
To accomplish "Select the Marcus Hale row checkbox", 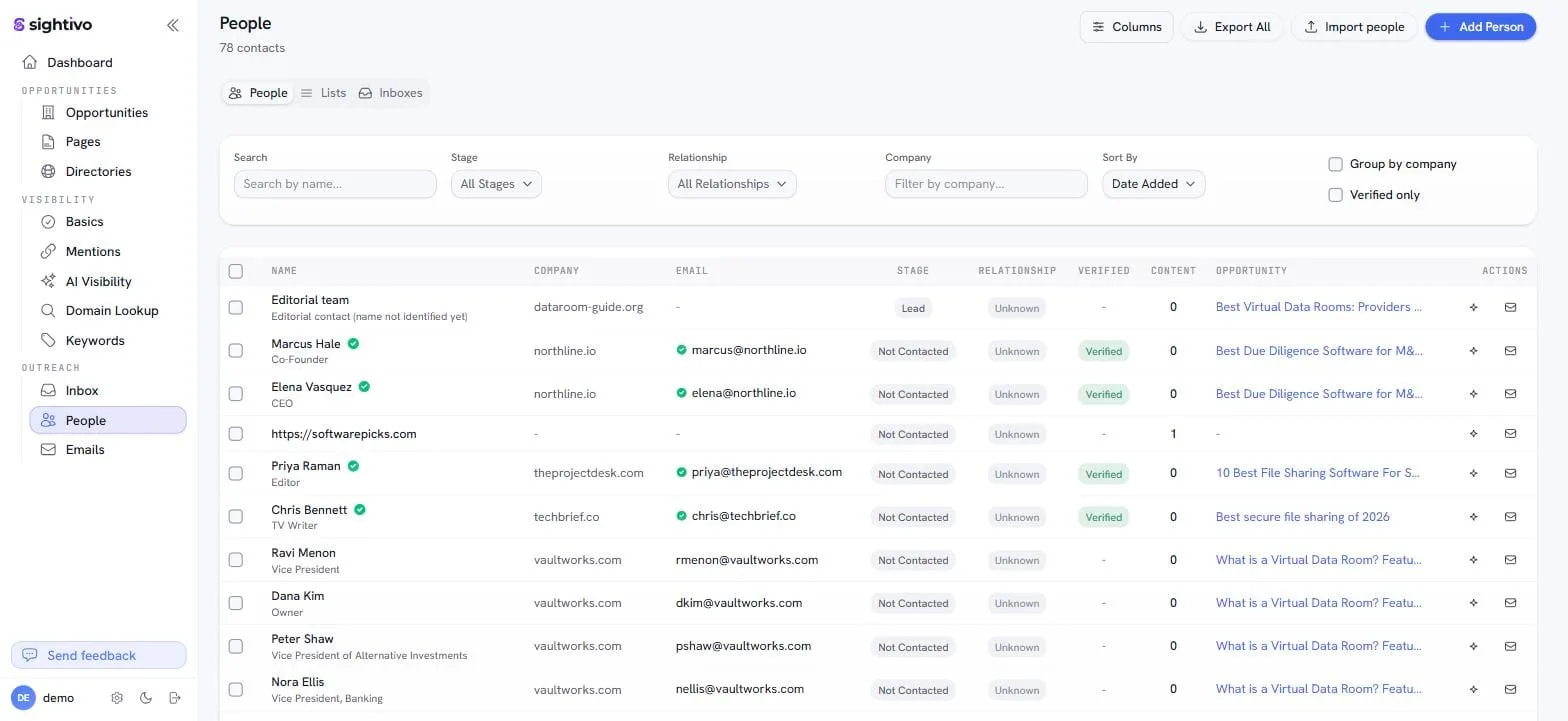I will point(236,351).
